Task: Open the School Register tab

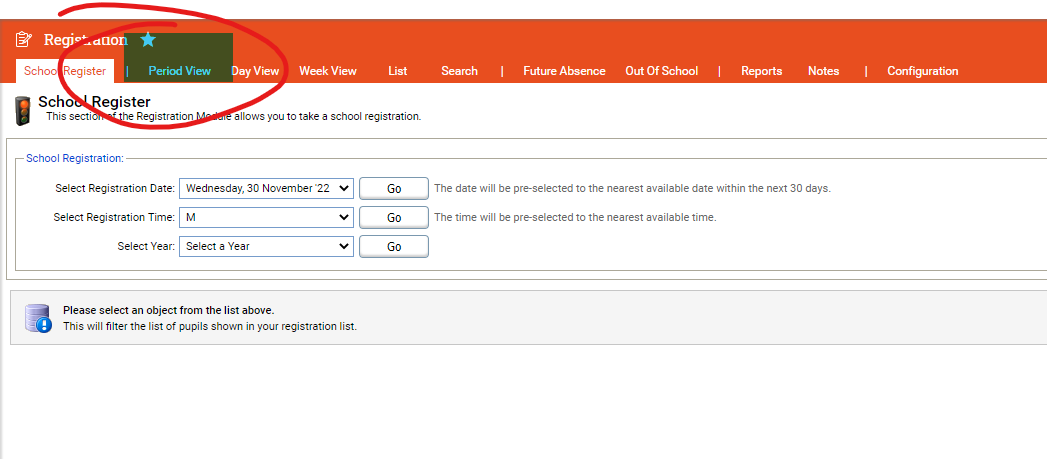Action: pos(65,71)
